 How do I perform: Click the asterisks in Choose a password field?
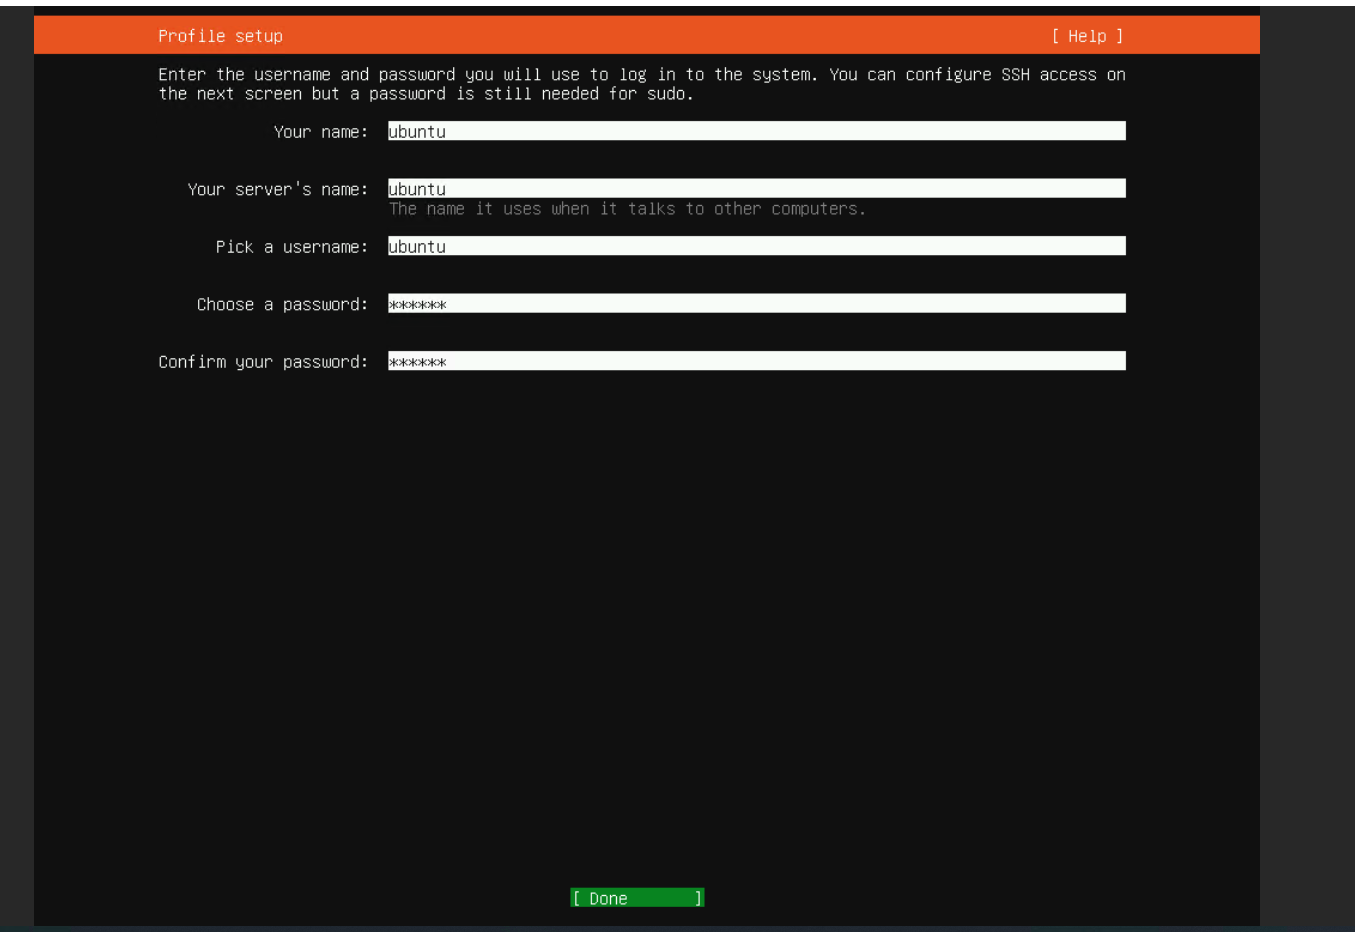tap(417, 305)
